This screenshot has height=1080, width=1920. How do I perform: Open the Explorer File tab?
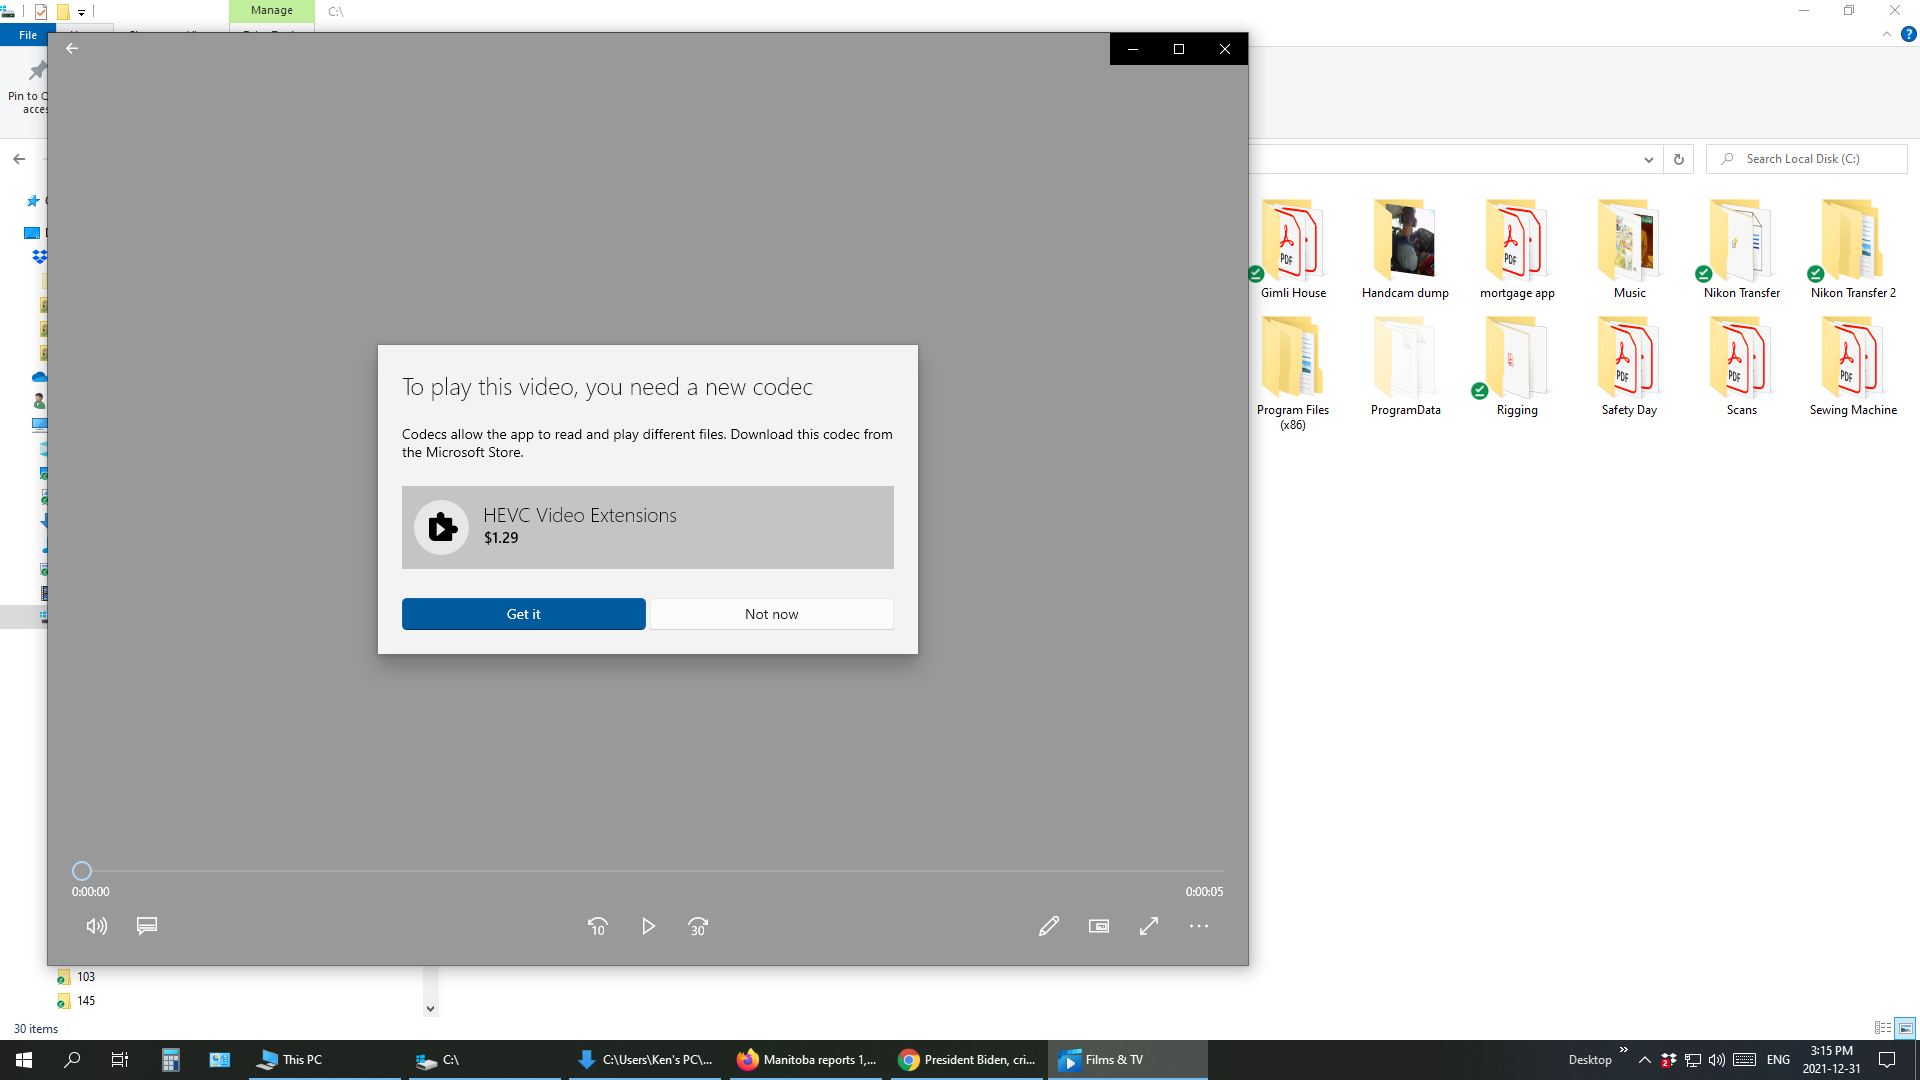point(28,35)
